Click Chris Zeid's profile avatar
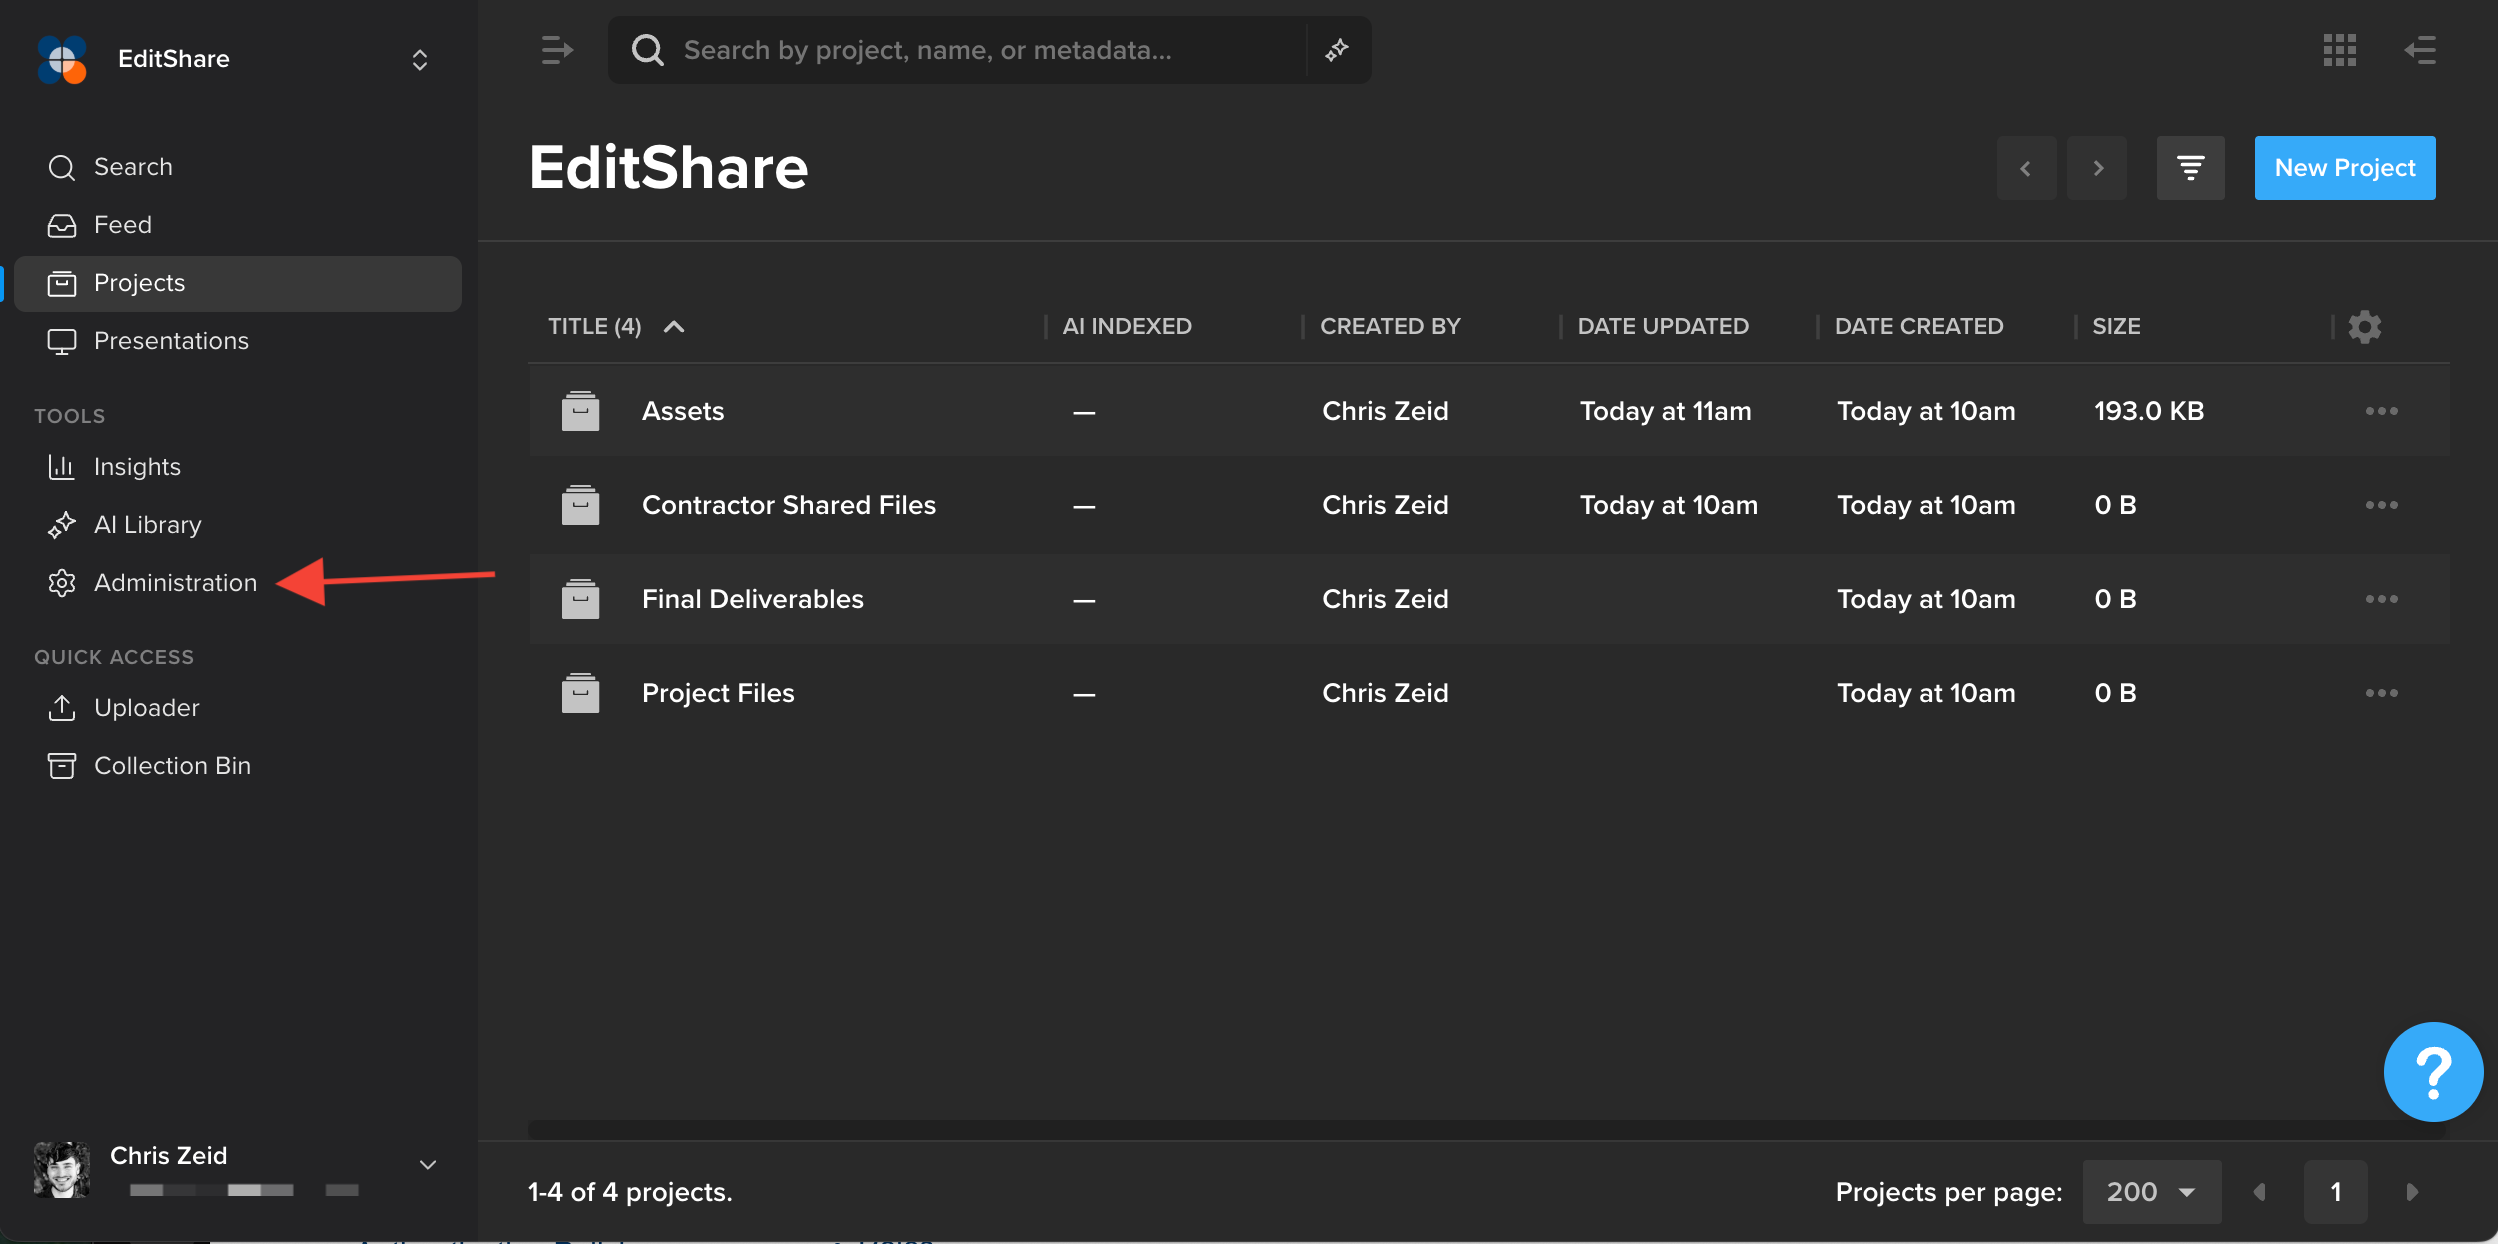The image size is (2498, 1244). (62, 1169)
